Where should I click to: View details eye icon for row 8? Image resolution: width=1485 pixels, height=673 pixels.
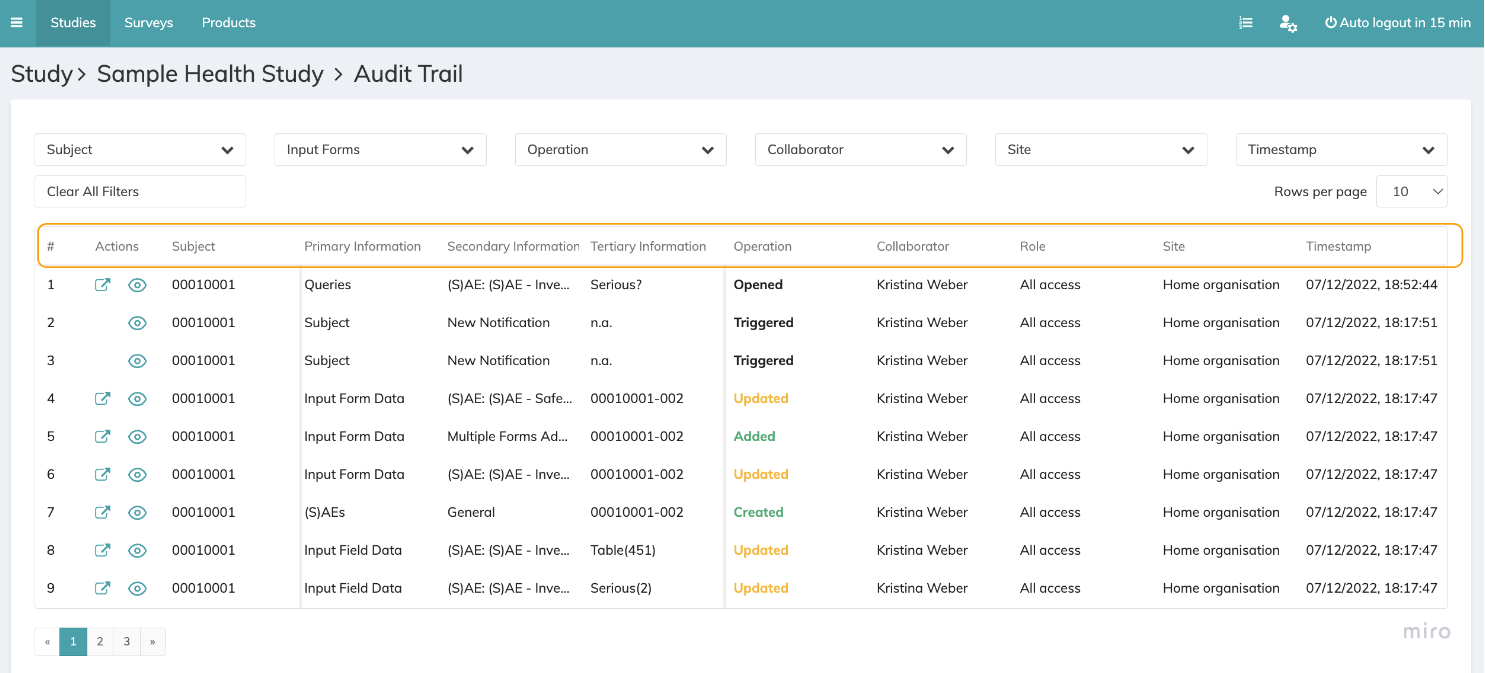pyautogui.click(x=138, y=551)
